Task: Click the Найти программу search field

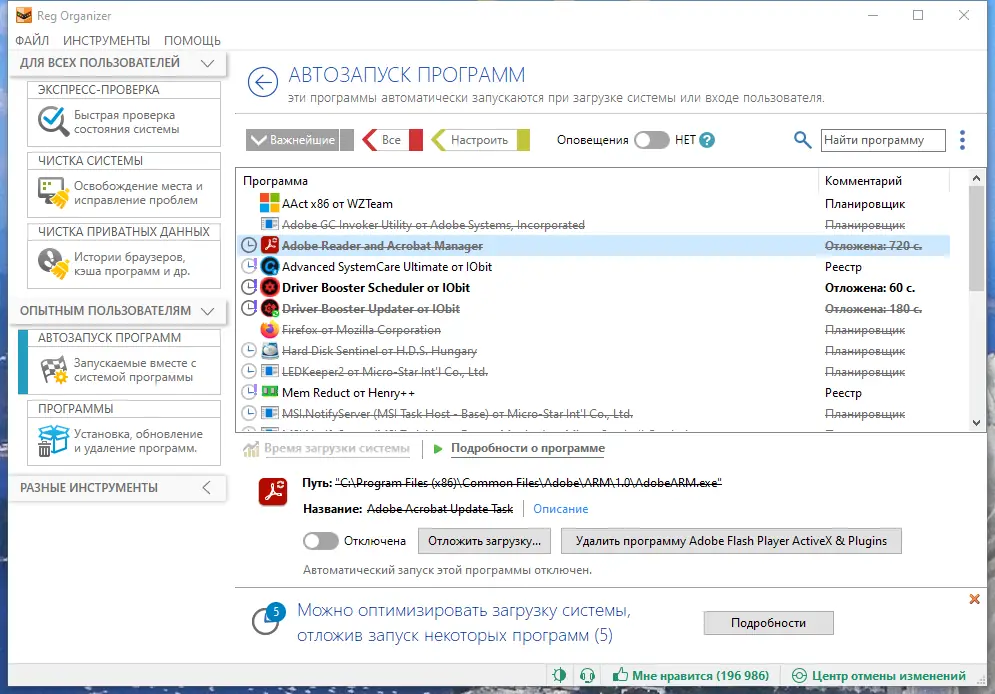Action: pyautogui.click(x=883, y=140)
